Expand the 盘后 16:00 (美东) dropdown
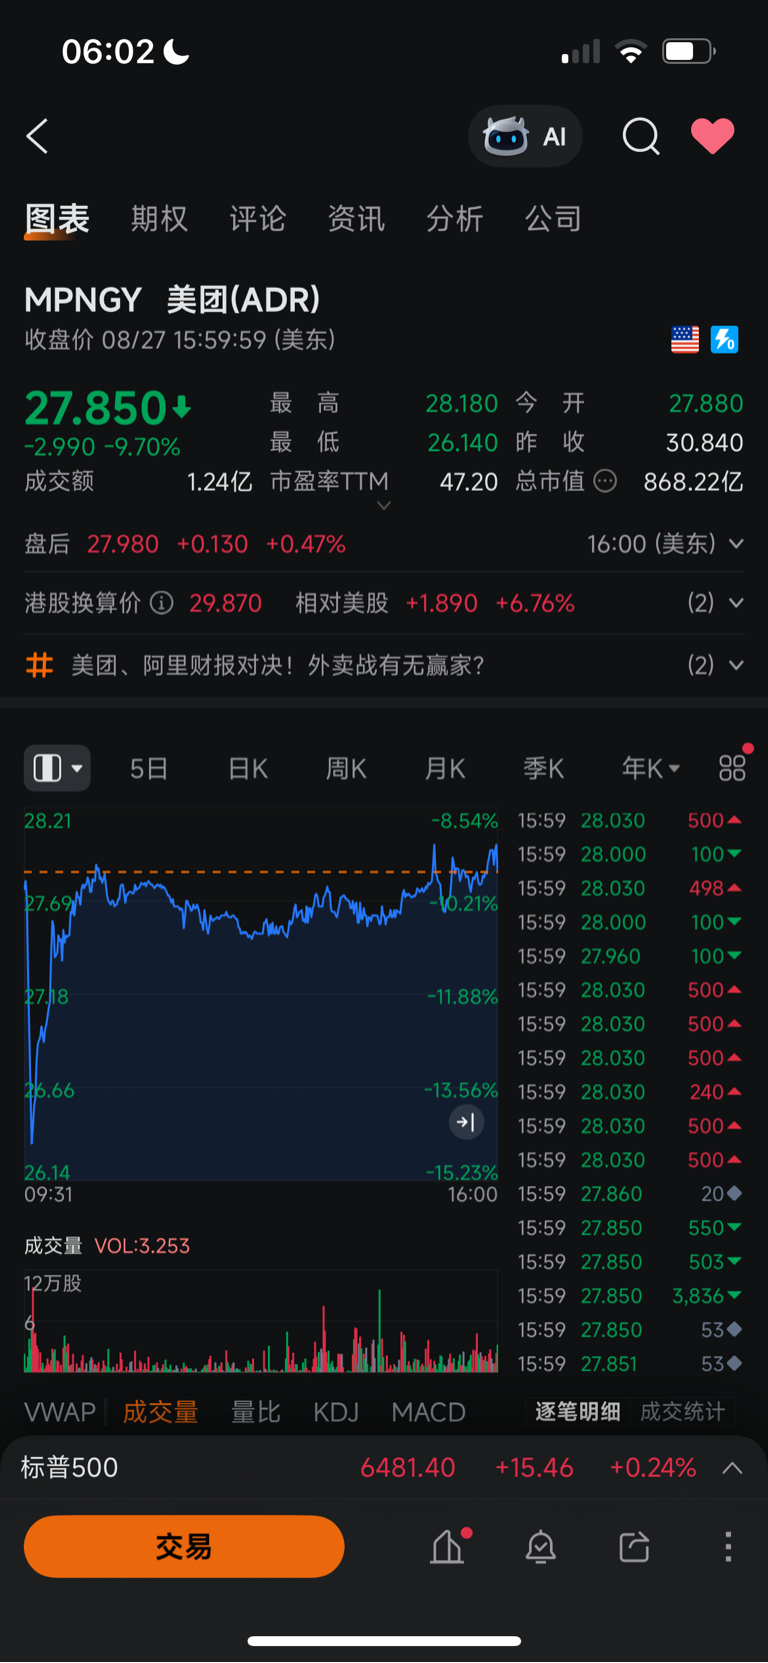Viewport: 768px width, 1663px height. 736,544
